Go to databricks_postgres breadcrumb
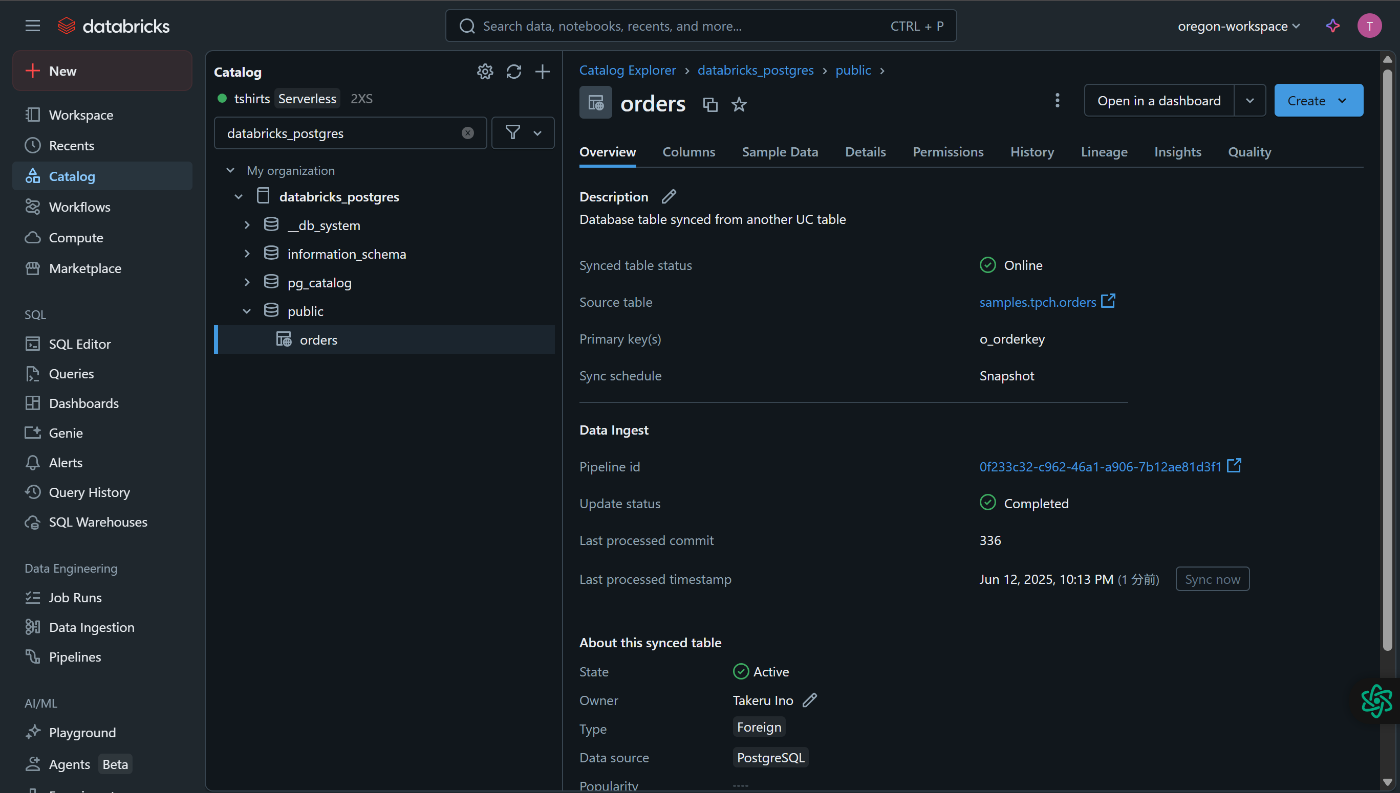The height and width of the screenshot is (793, 1400). 755,70
